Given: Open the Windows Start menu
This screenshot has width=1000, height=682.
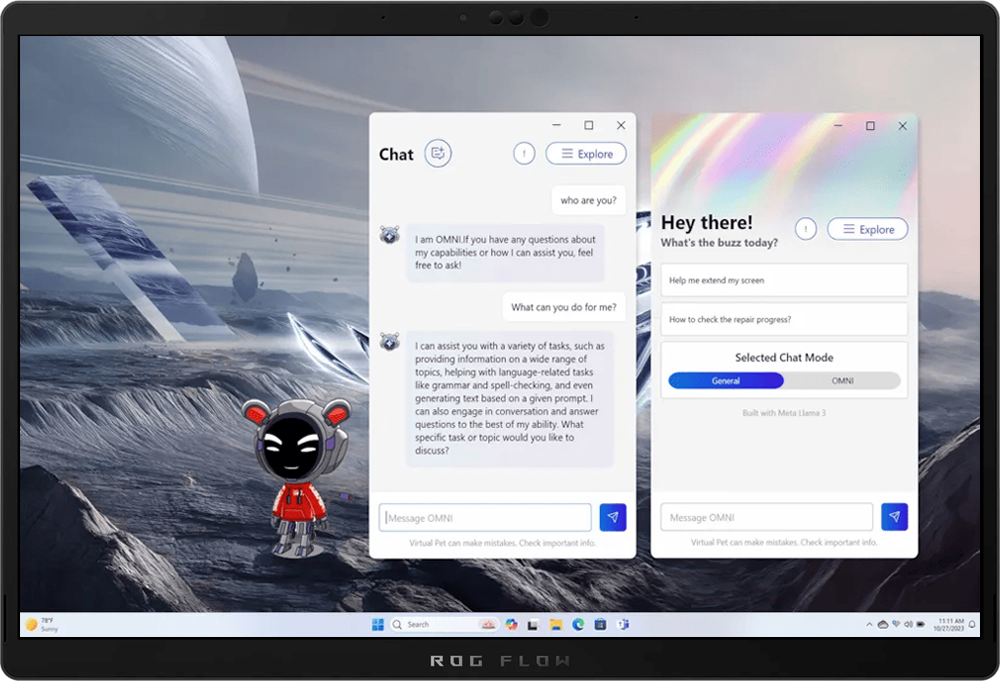Looking at the screenshot, I should pos(378,625).
